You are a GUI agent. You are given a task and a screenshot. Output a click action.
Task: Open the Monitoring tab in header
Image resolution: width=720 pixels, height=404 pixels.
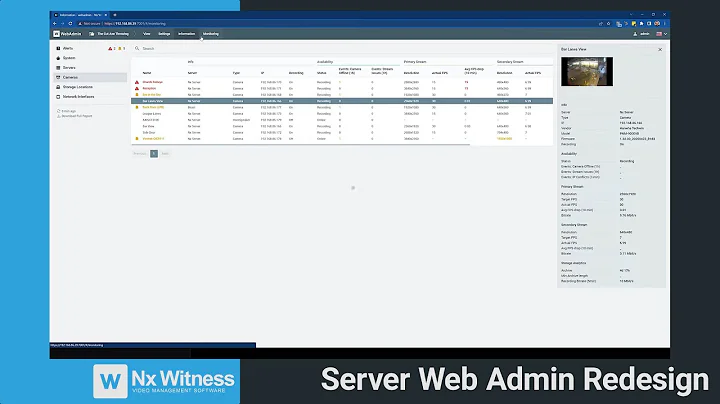coord(211,34)
